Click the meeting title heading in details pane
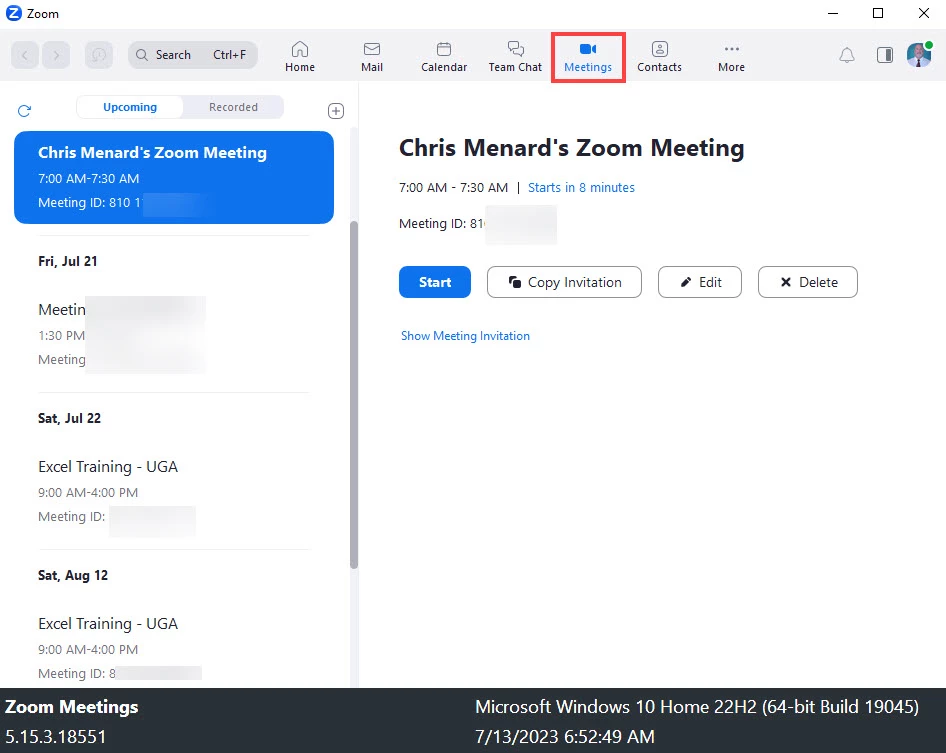The image size is (946, 753). click(571, 148)
